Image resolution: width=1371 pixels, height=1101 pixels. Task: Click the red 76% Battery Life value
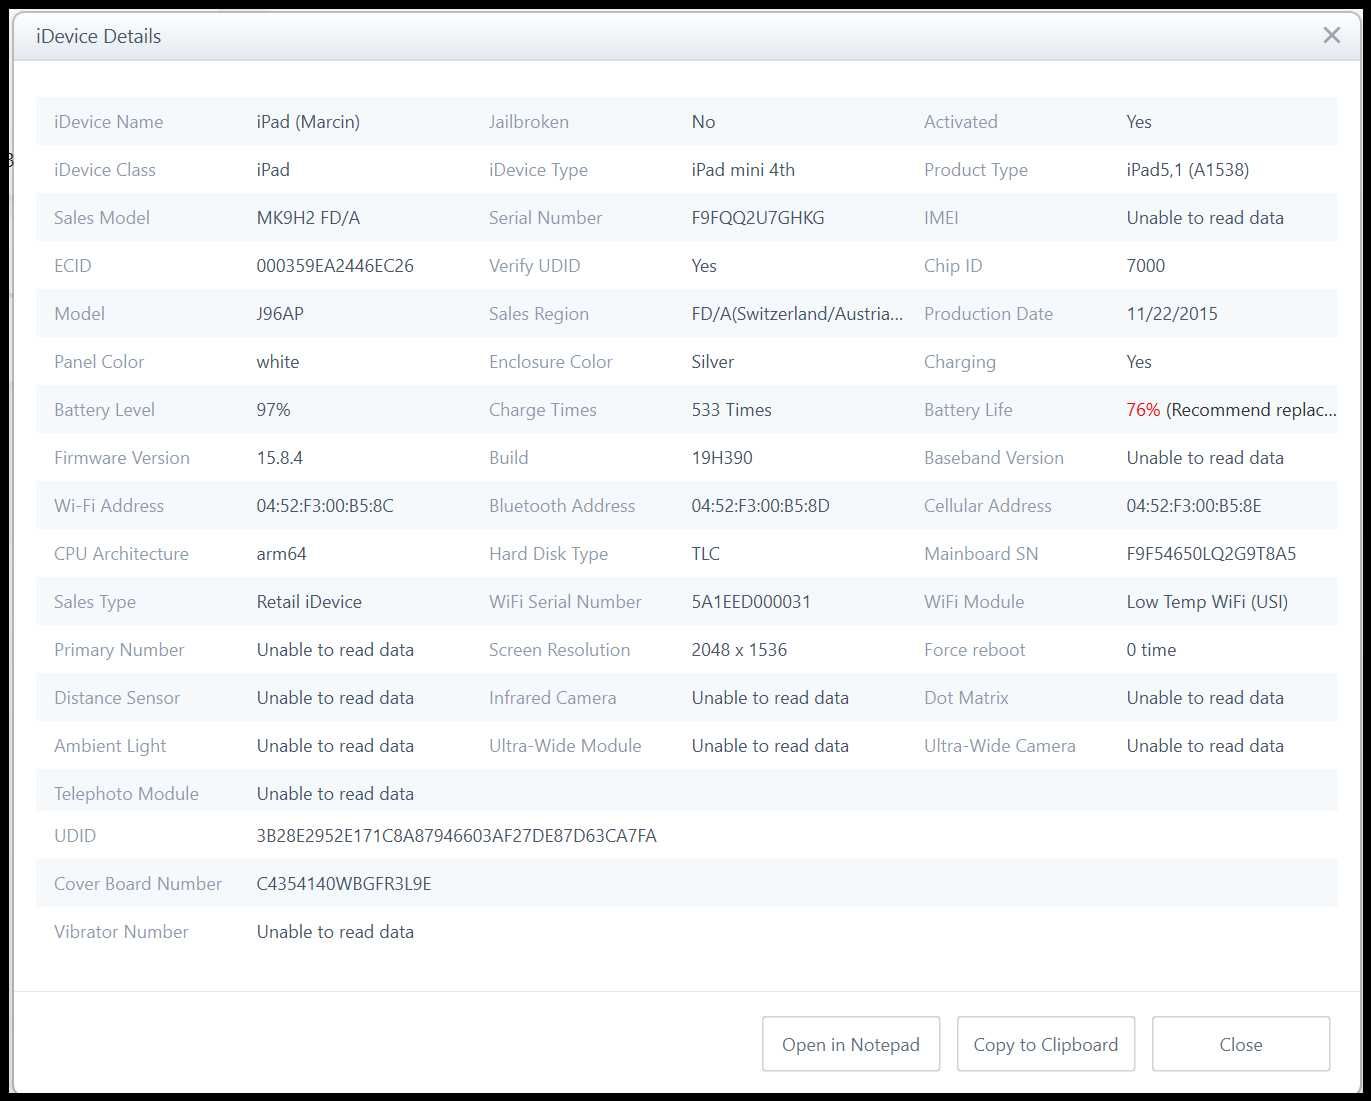[x=1143, y=410]
